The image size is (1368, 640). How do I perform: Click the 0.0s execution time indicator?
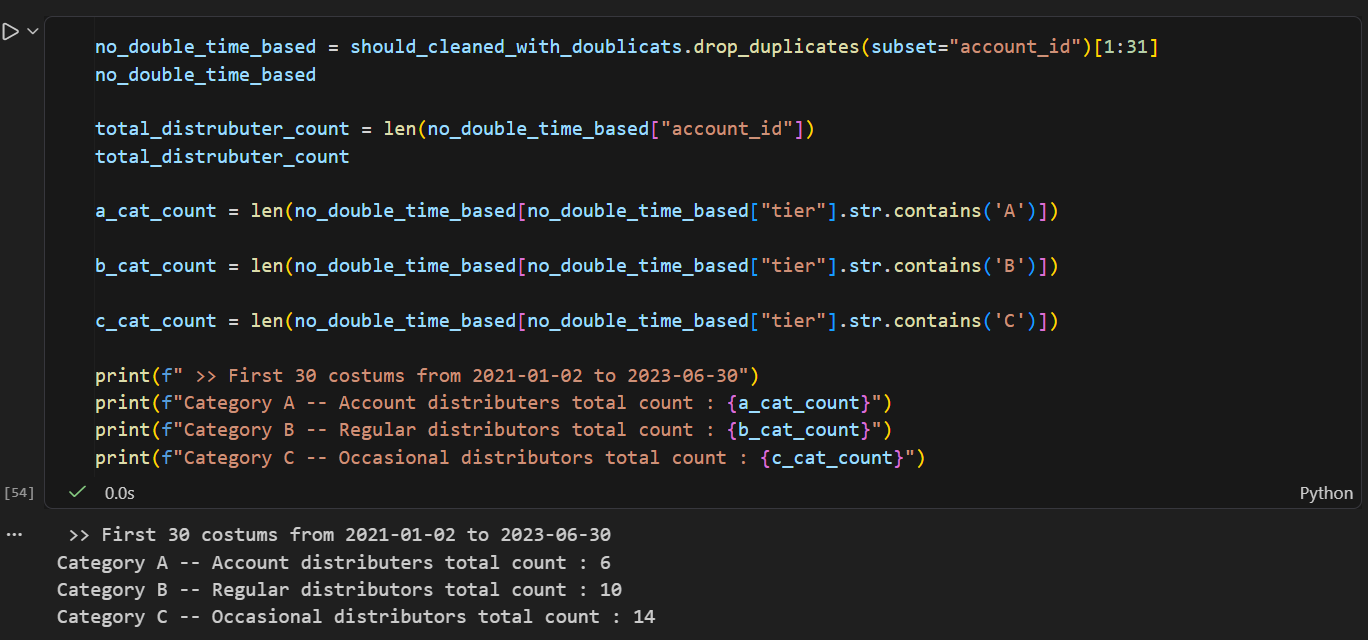point(120,493)
